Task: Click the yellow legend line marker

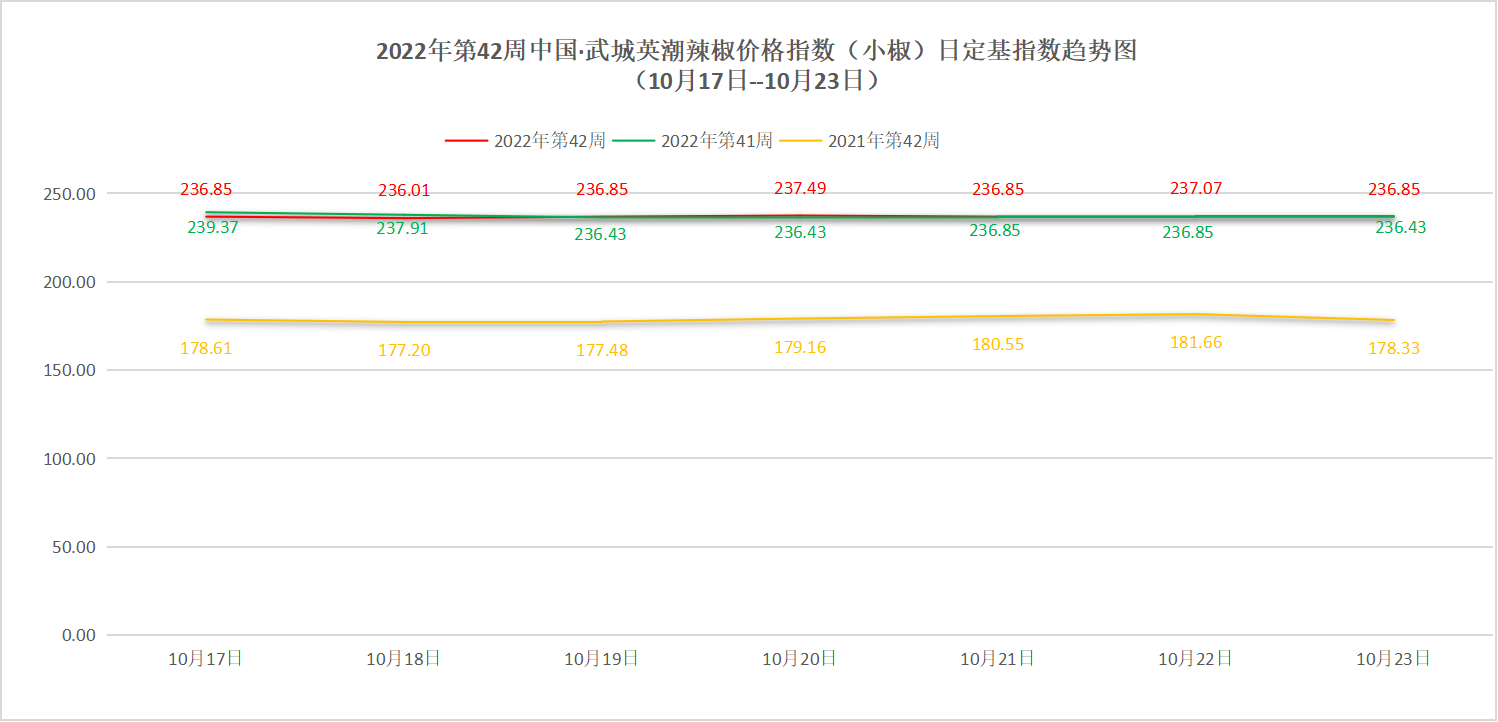Action: click(800, 141)
